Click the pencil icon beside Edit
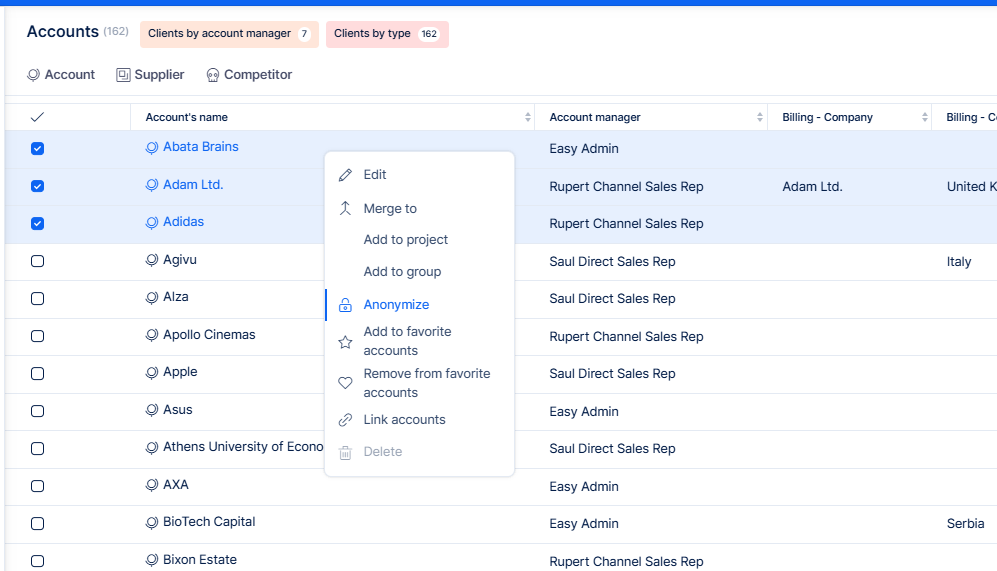This screenshot has height=571, width=997. [x=345, y=175]
